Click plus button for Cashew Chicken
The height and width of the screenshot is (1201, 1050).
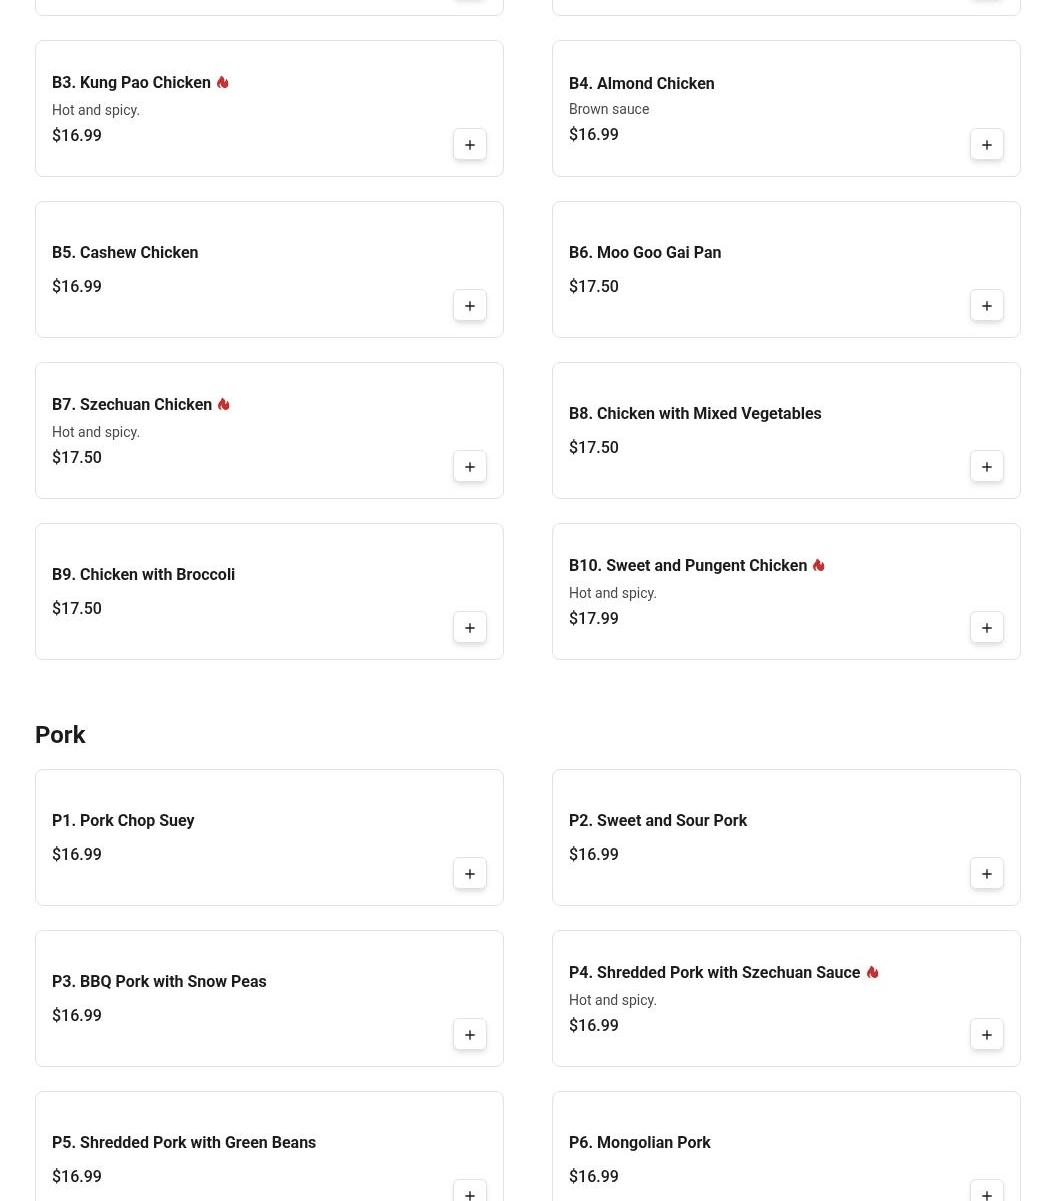click(x=470, y=306)
